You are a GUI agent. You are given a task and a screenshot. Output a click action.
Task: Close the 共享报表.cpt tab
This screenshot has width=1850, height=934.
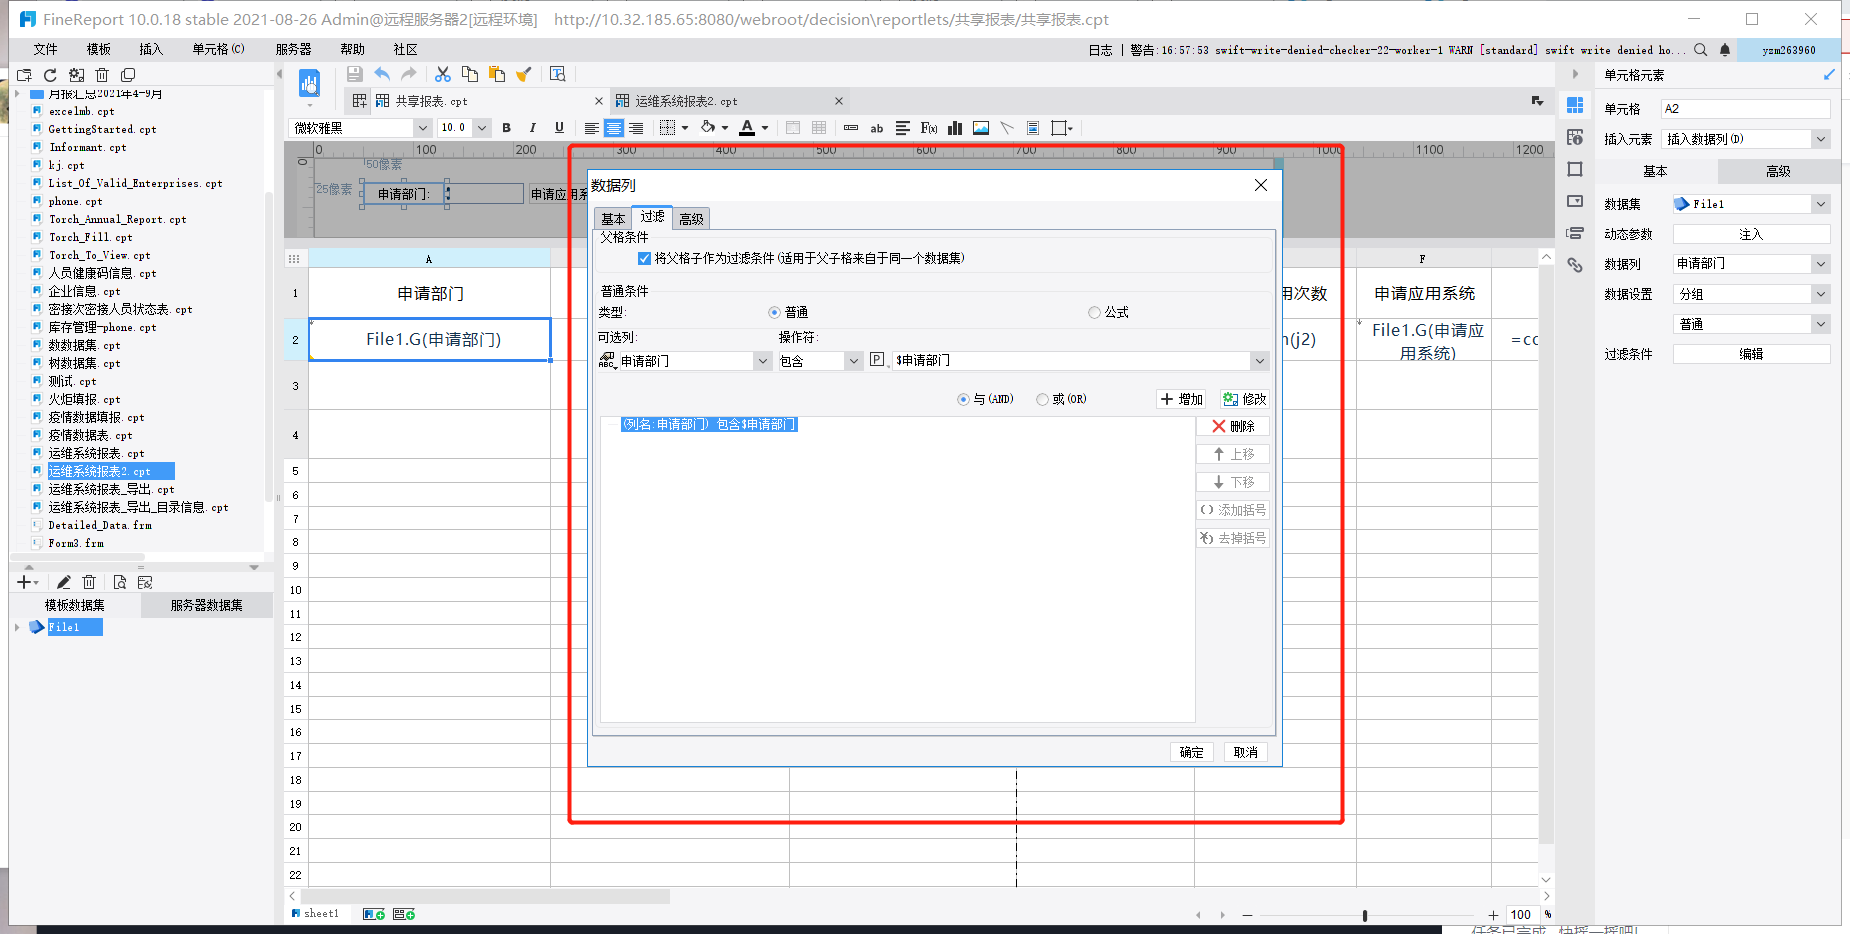tap(599, 101)
